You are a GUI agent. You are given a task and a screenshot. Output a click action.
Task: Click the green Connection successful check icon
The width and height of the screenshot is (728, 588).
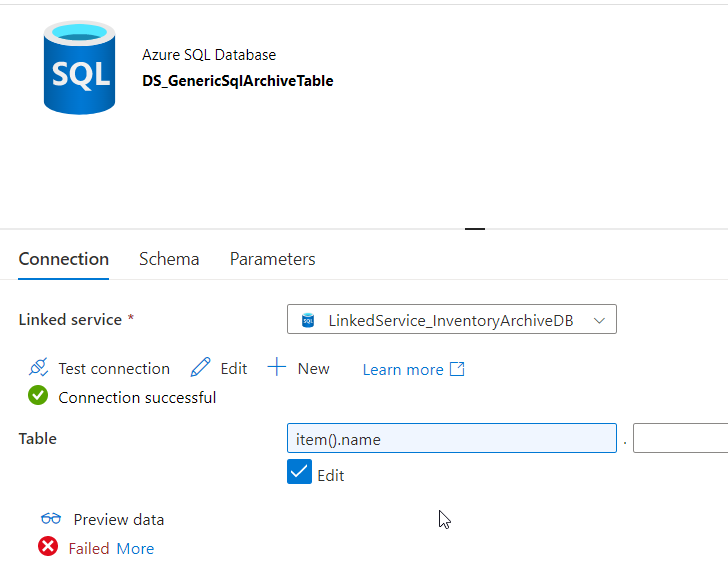coord(38,395)
